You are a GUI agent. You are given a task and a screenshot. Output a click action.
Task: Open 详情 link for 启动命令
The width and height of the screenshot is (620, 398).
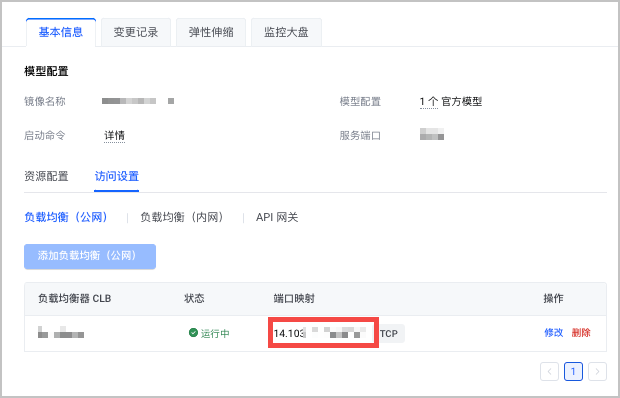(x=114, y=135)
